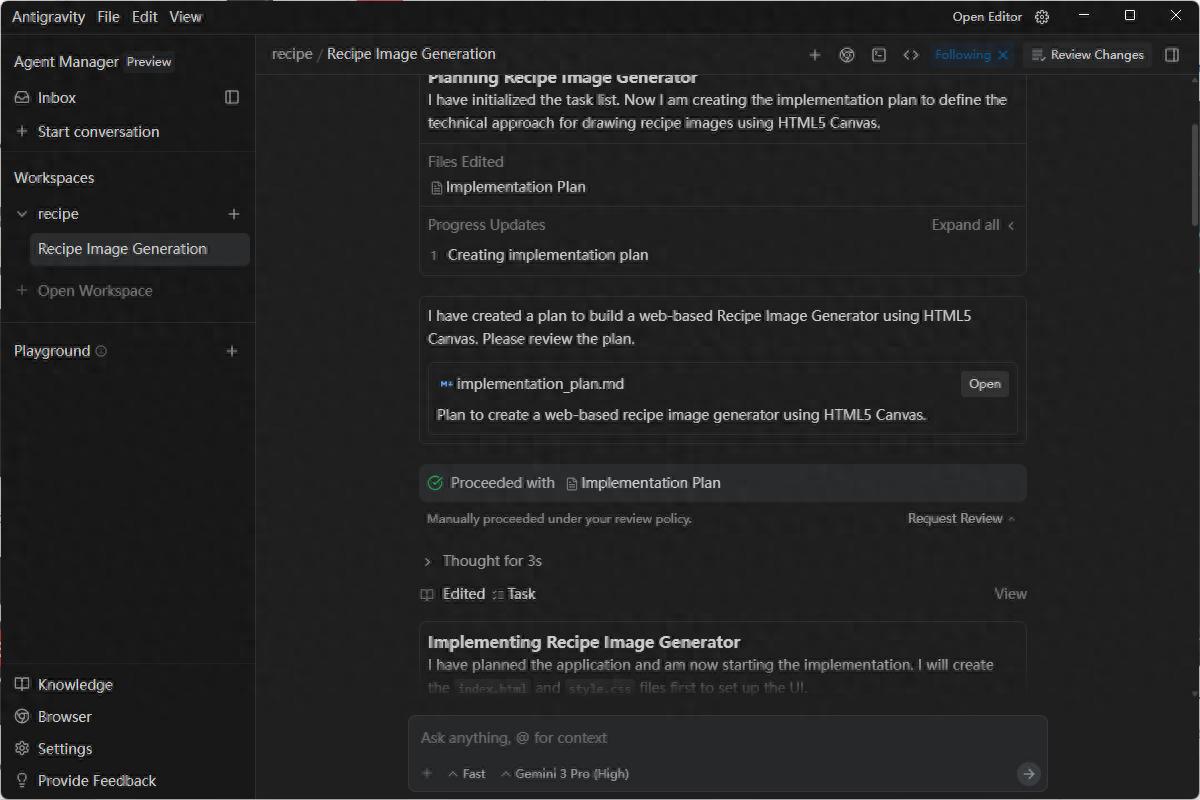Dismiss the Following mode toggle
The height and width of the screenshot is (800, 1200).
click(x=1003, y=55)
